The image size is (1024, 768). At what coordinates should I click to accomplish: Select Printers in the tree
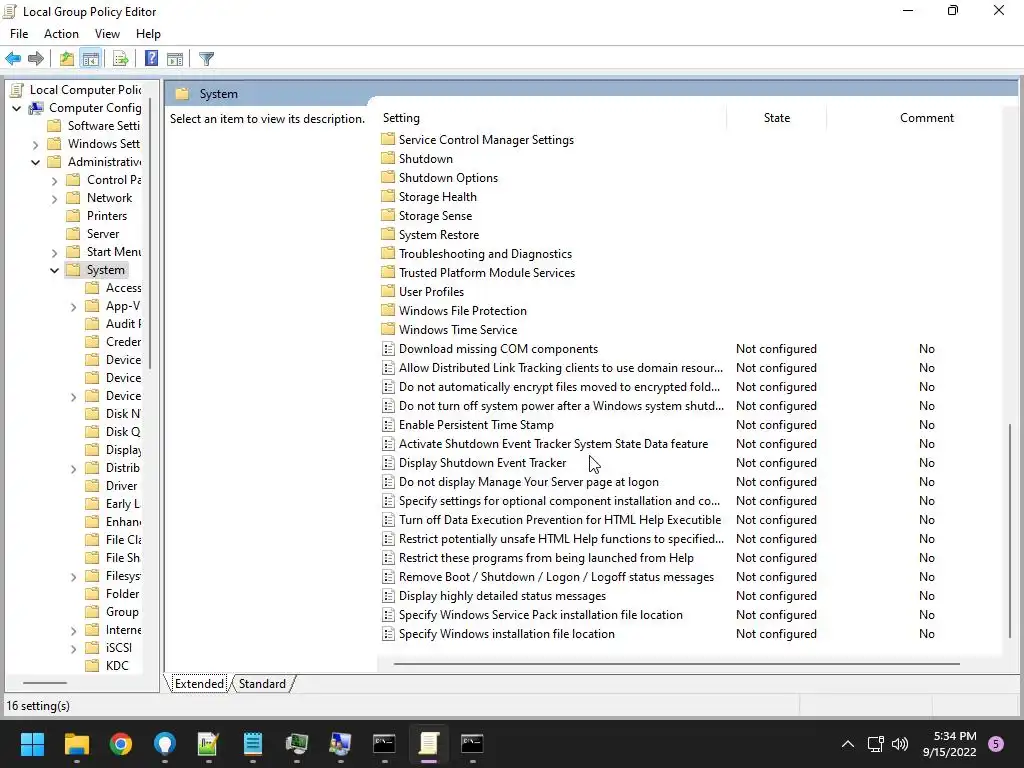click(x=106, y=216)
